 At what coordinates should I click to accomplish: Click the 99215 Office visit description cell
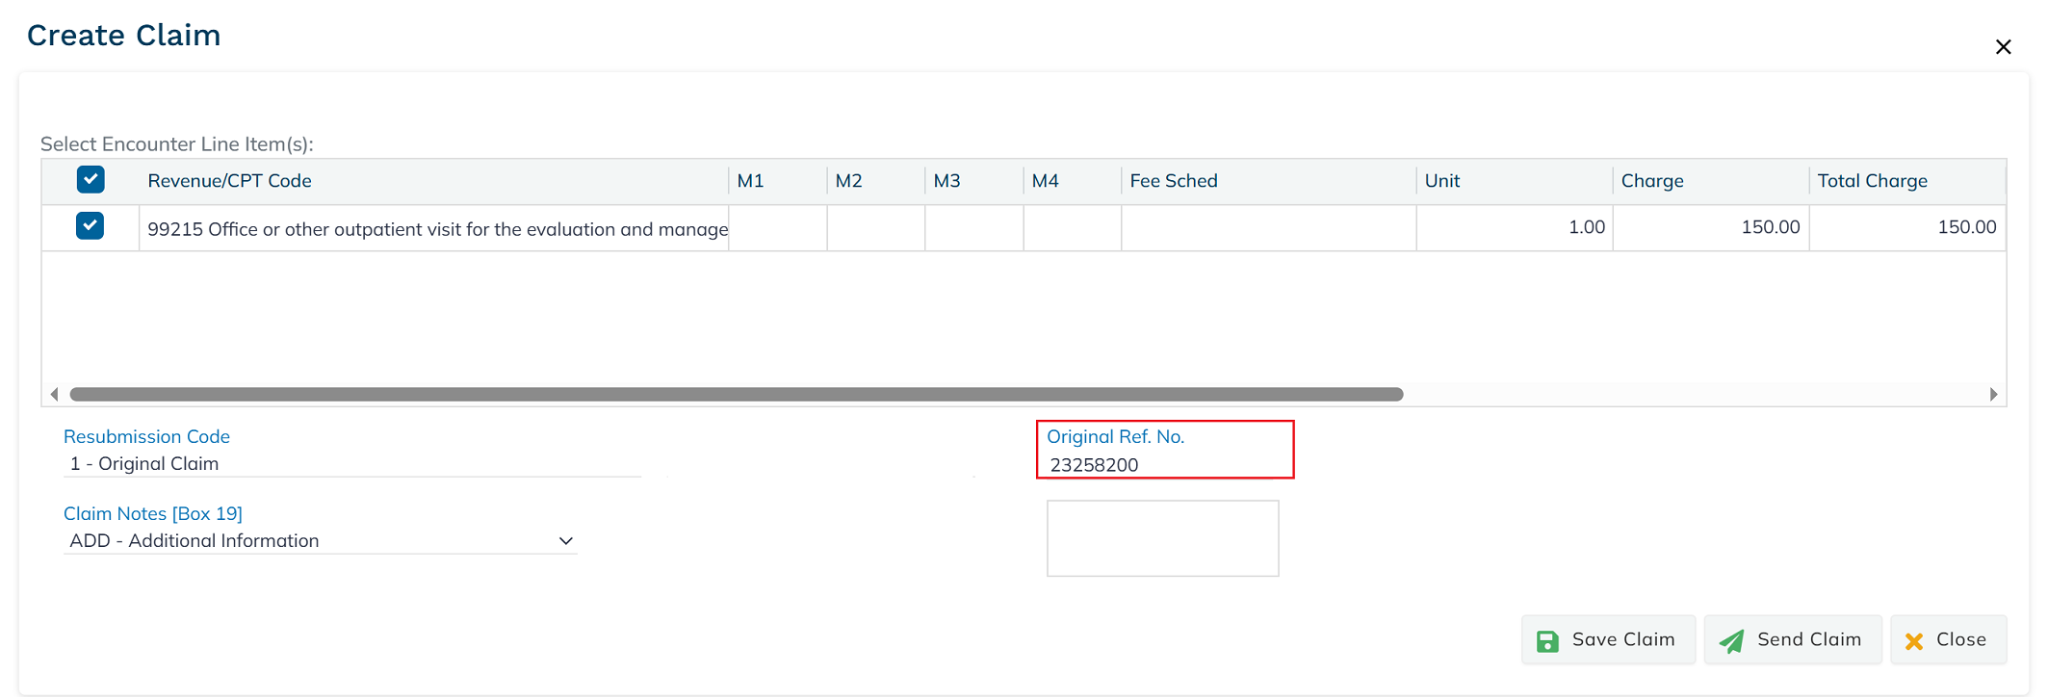(x=436, y=229)
